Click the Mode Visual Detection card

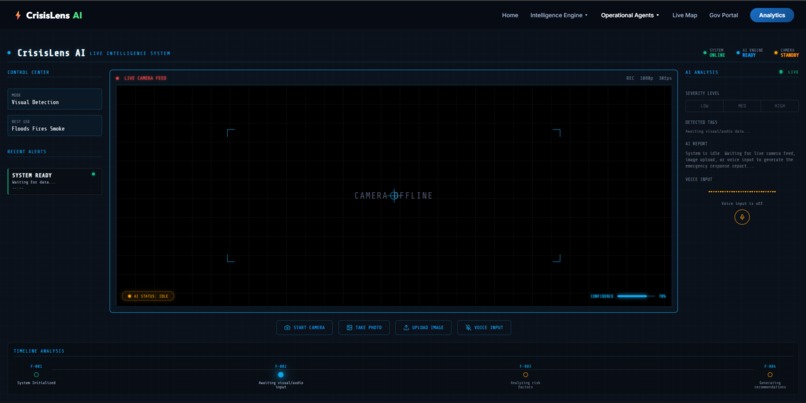54,99
